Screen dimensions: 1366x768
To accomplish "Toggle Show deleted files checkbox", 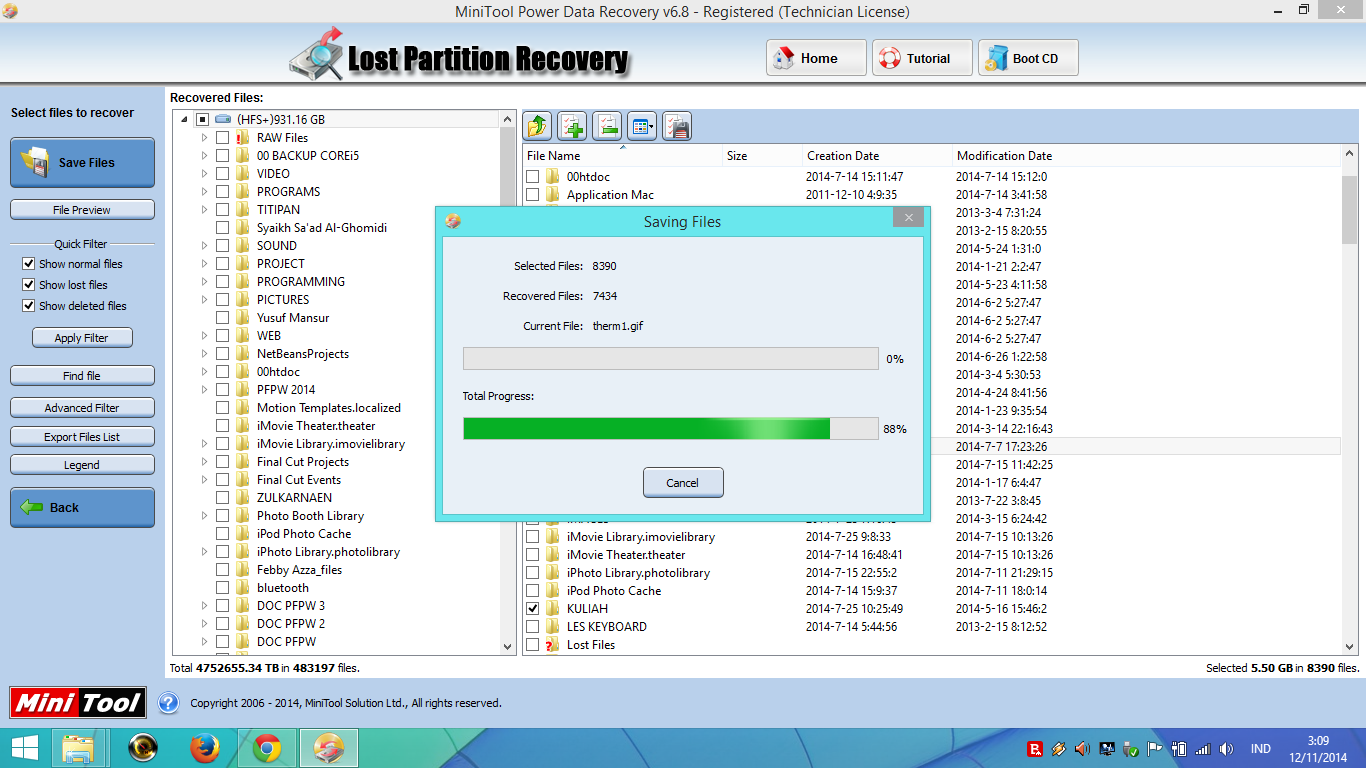I will (29, 306).
